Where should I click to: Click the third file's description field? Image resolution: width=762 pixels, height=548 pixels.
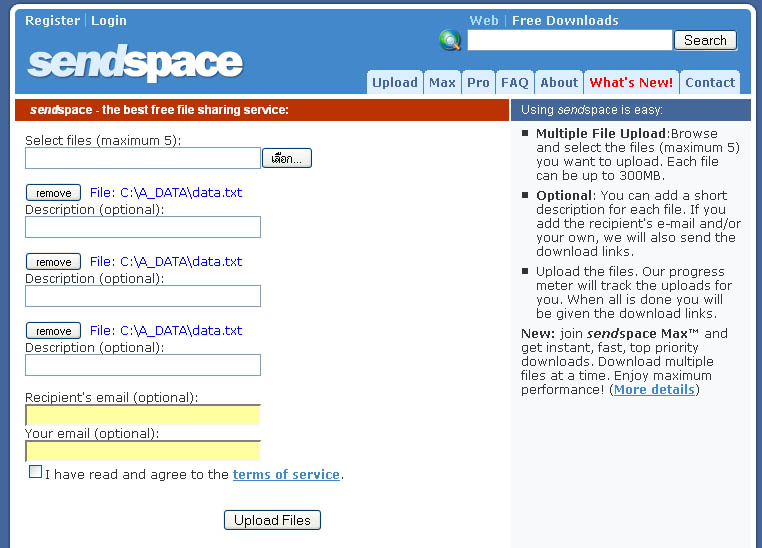(x=143, y=365)
